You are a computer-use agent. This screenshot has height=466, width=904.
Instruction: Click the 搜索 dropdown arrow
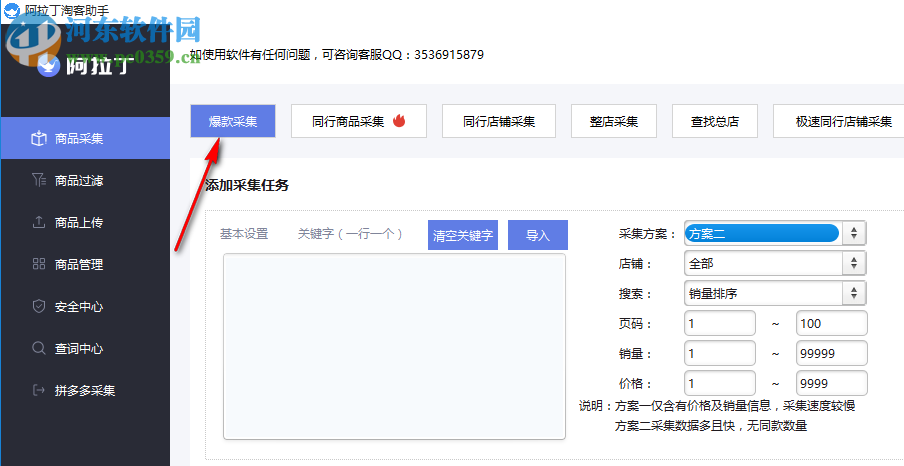pos(854,294)
